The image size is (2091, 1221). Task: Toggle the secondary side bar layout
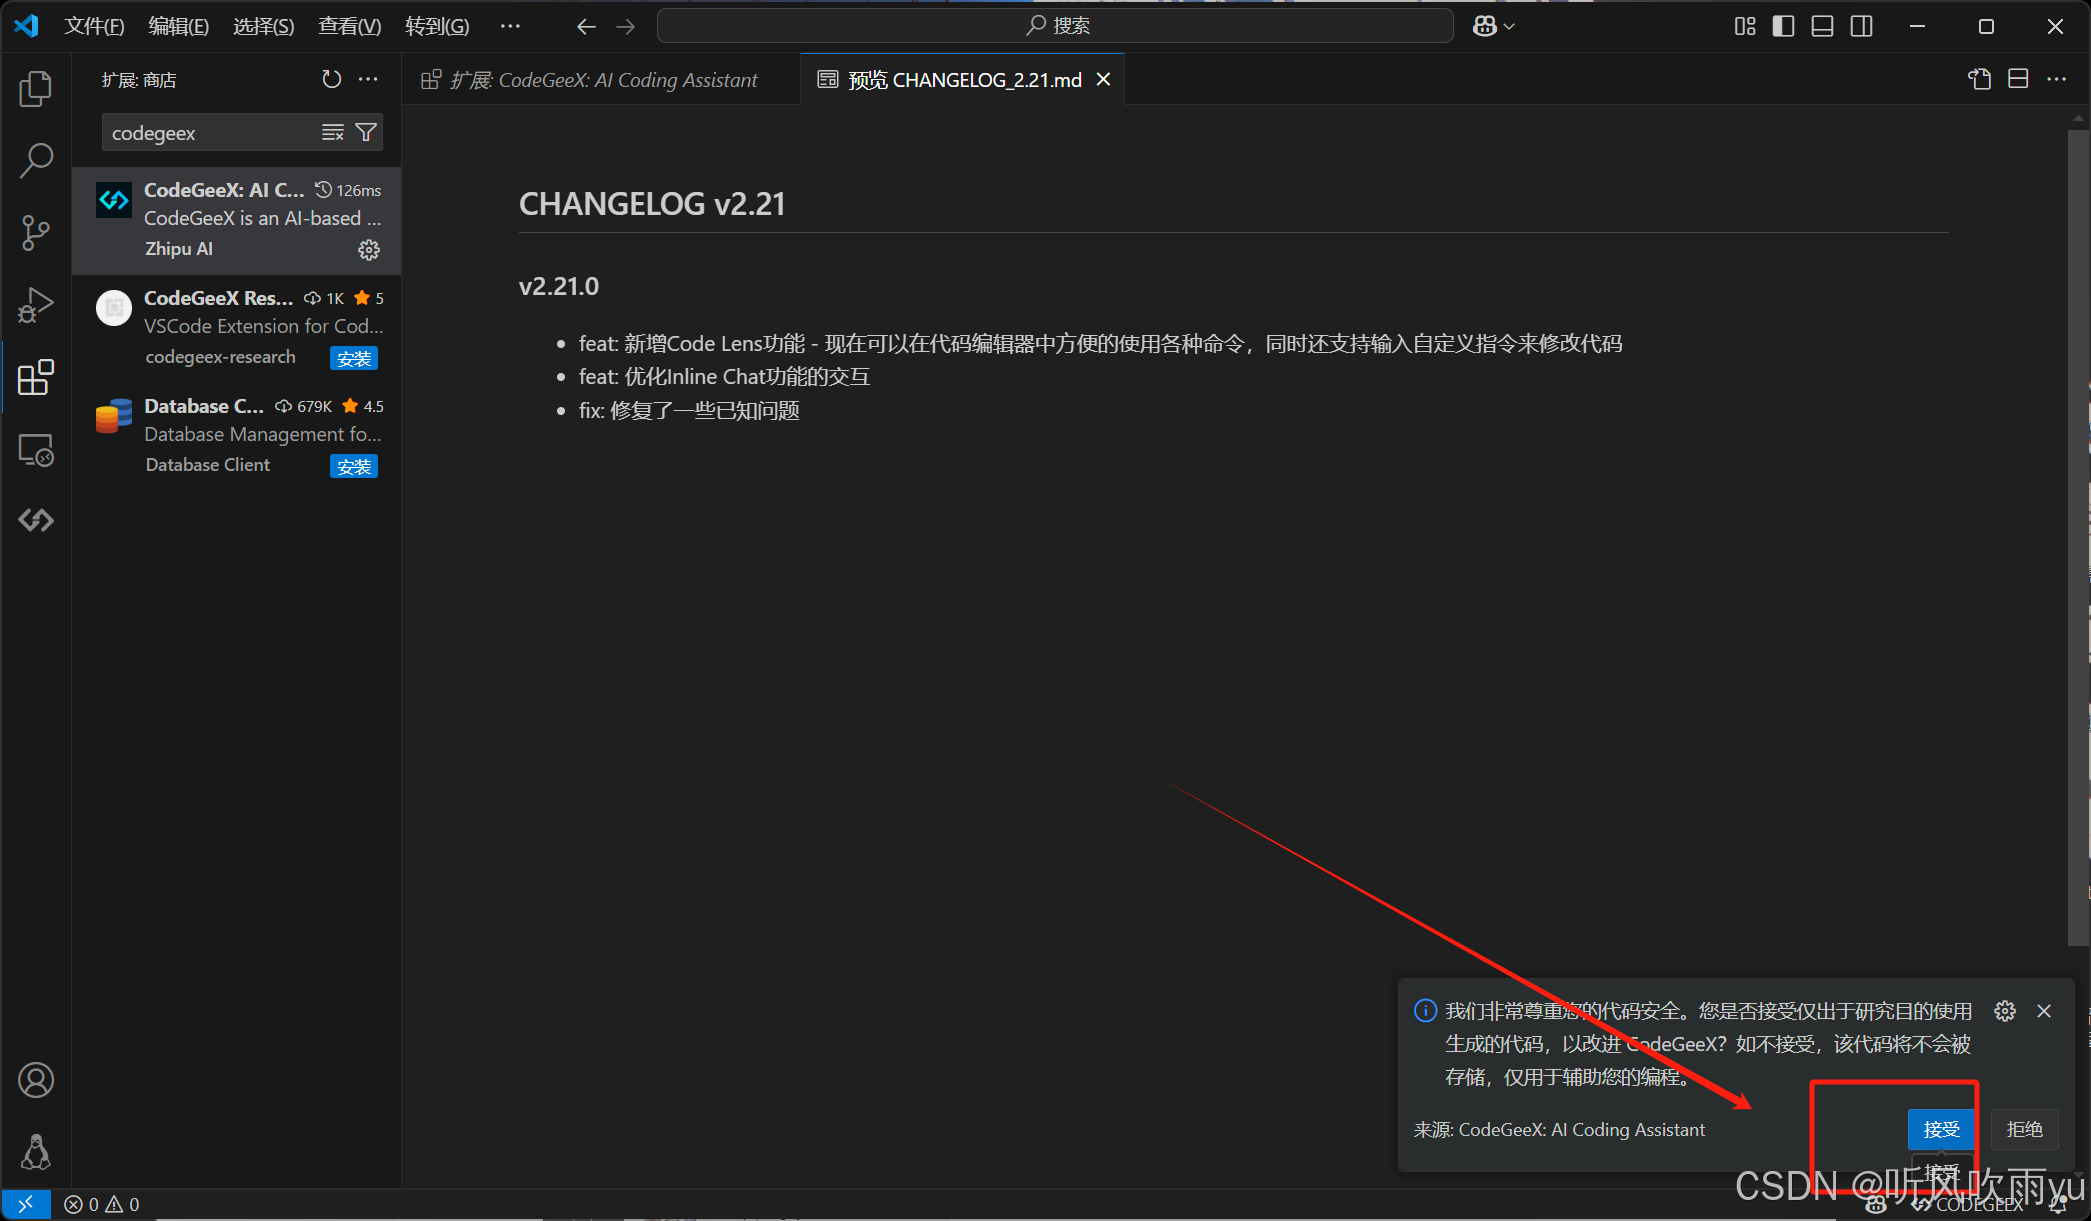pos(1861,26)
